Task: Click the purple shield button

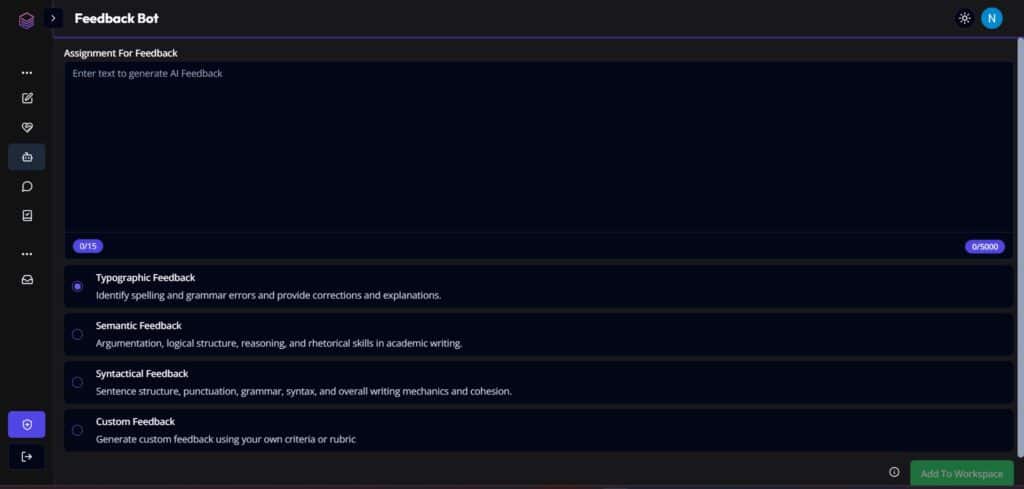Action: tap(27, 424)
